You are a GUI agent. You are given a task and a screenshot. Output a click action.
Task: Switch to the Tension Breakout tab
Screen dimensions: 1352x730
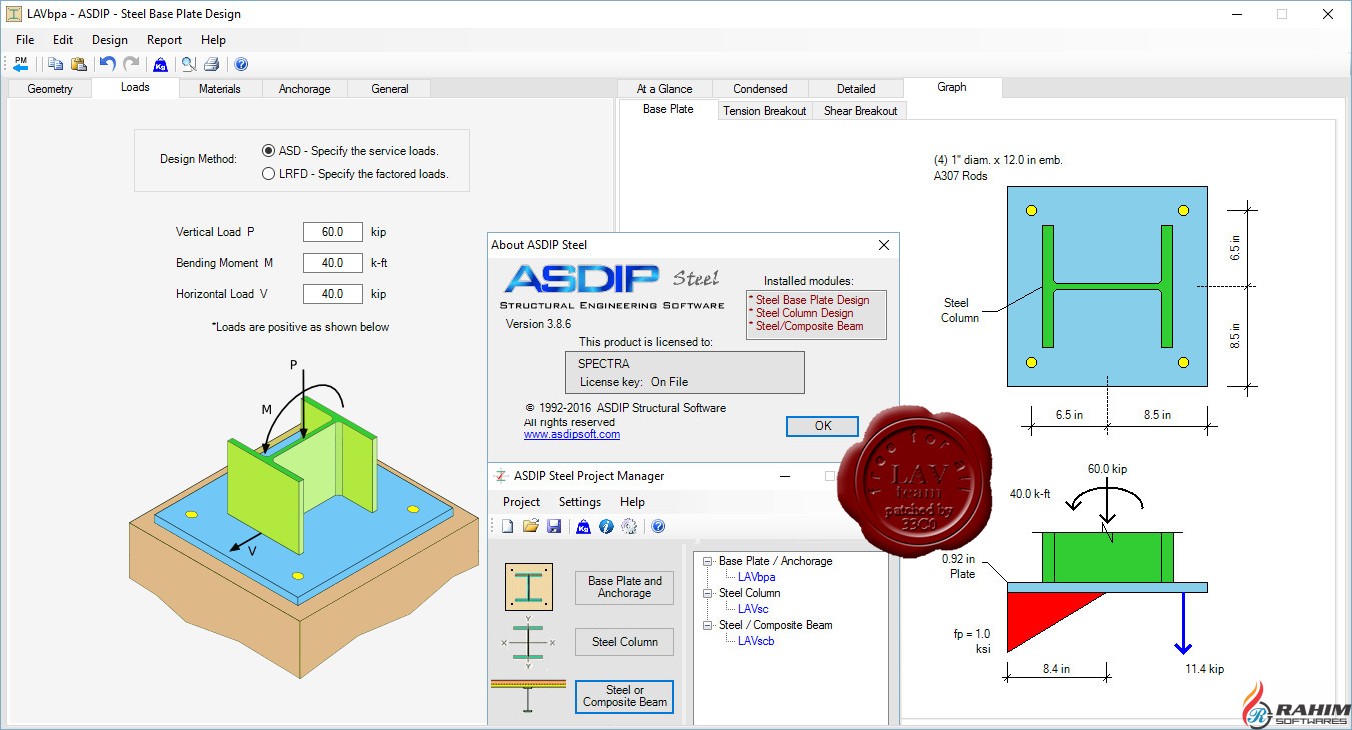764,111
